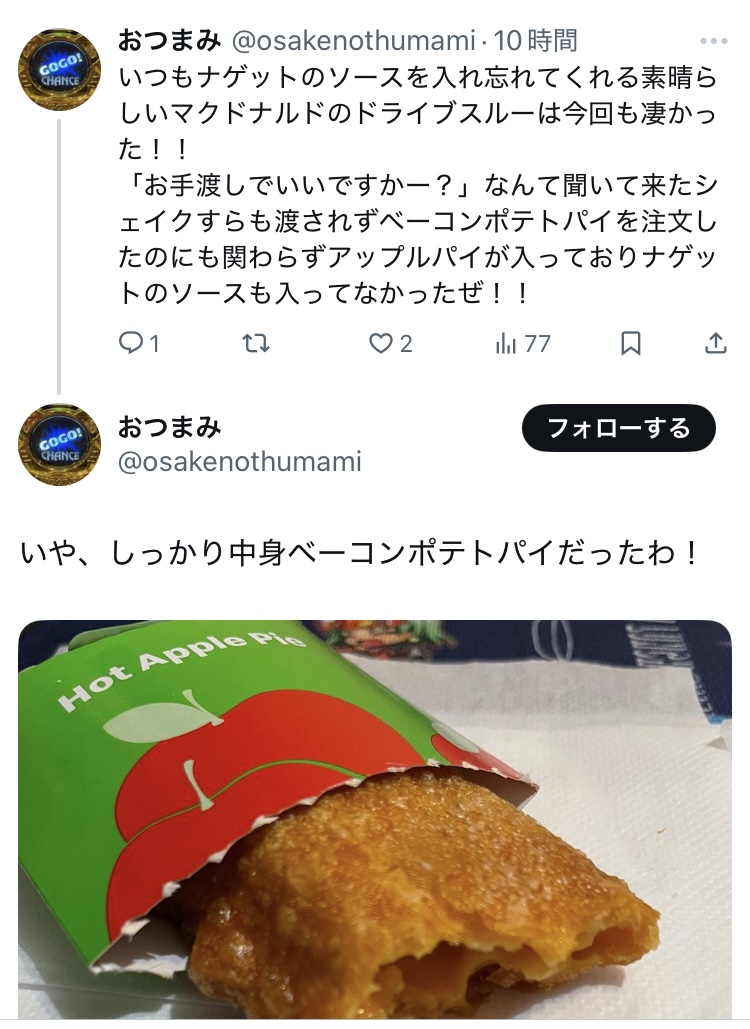Open the GOGO CHANCE avatar on reply tweet
The image size is (750, 1029).
pyautogui.click(x=59, y=444)
